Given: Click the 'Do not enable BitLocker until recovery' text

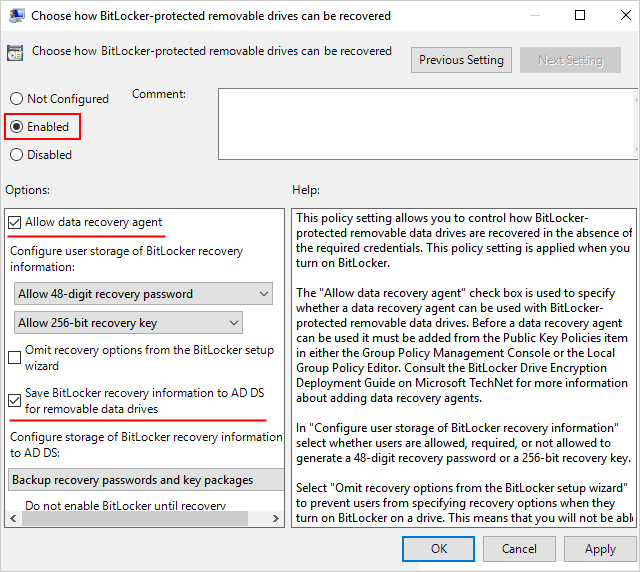Looking at the screenshot, I should (x=125, y=506).
